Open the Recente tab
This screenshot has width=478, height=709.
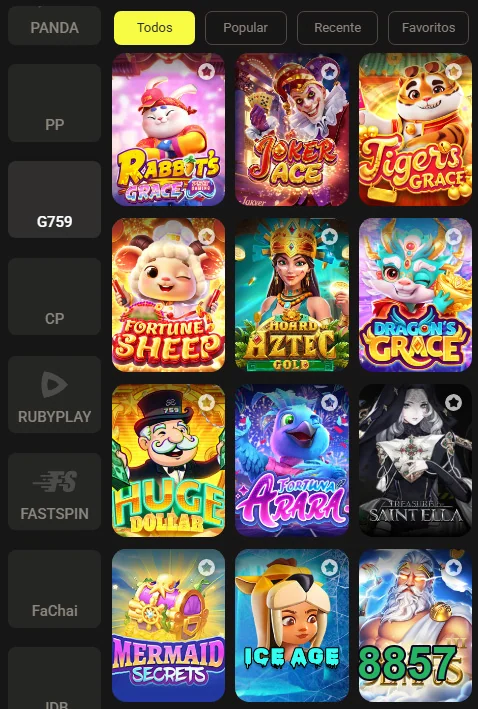(x=337, y=28)
